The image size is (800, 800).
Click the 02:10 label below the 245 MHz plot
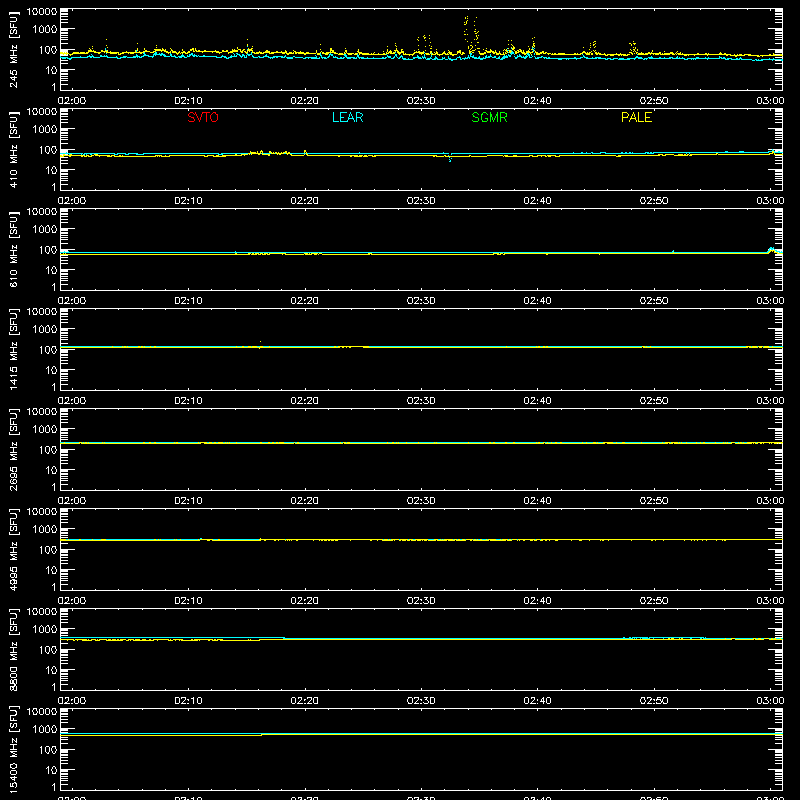click(x=188, y=101)
